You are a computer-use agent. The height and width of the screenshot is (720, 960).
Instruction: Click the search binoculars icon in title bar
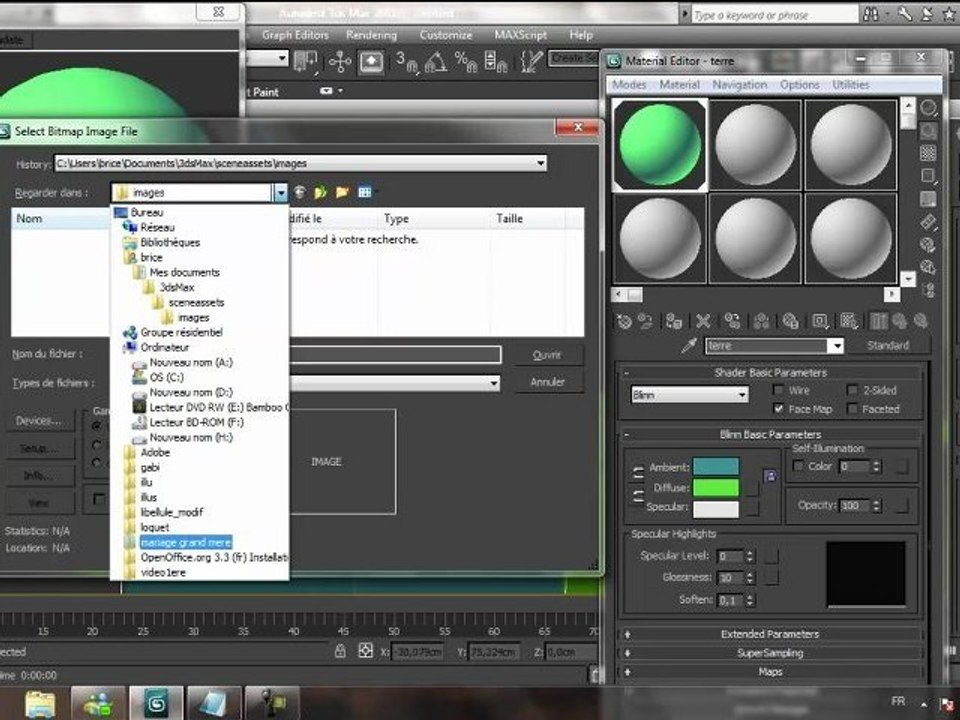tap(871, 15)
